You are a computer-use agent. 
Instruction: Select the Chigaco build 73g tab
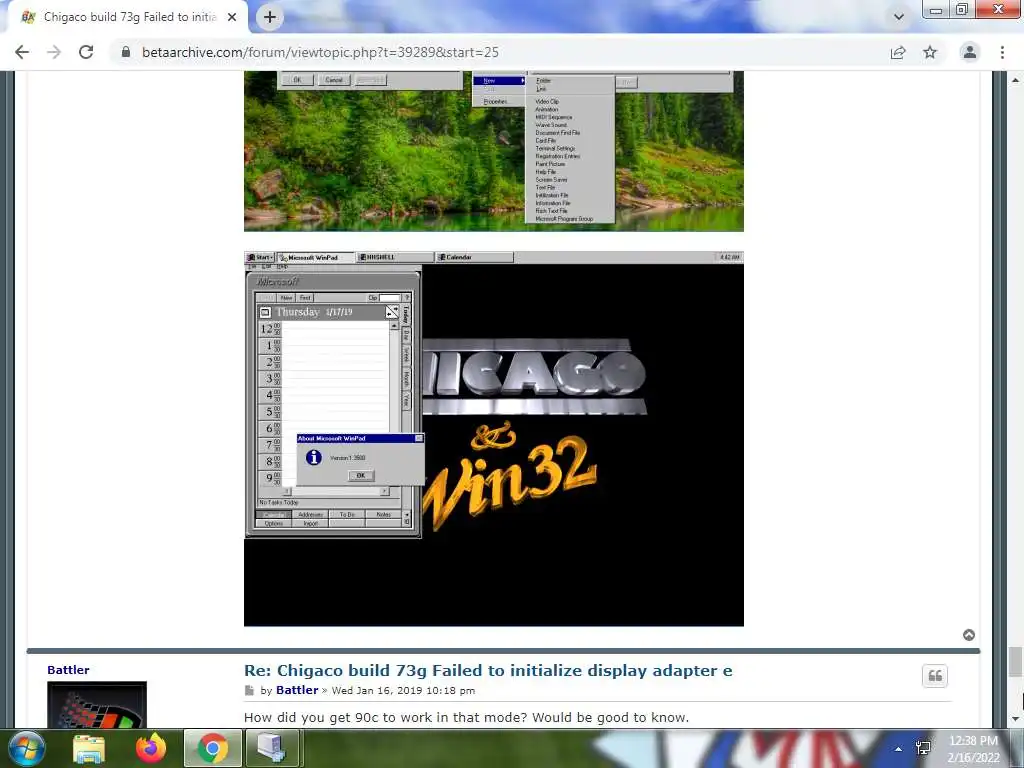[x=129, y=17]
